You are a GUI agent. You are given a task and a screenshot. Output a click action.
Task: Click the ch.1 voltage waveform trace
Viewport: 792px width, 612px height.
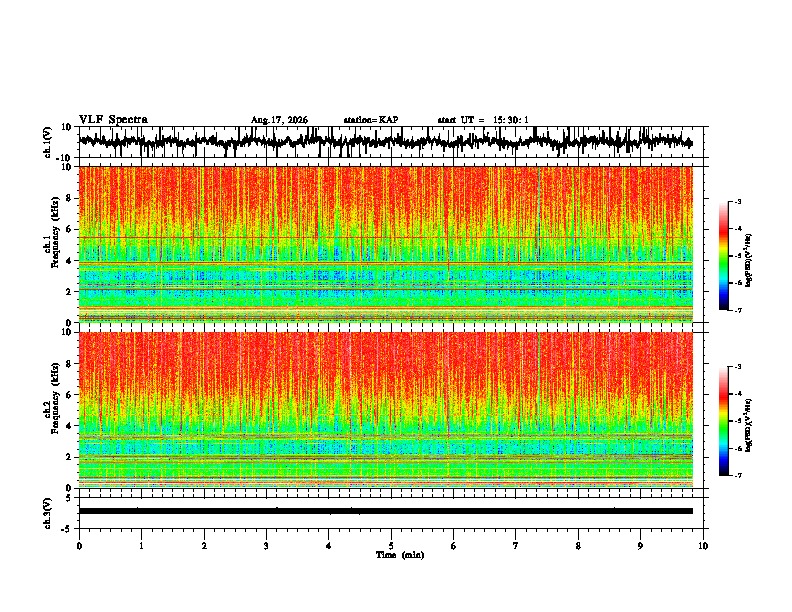385,142
